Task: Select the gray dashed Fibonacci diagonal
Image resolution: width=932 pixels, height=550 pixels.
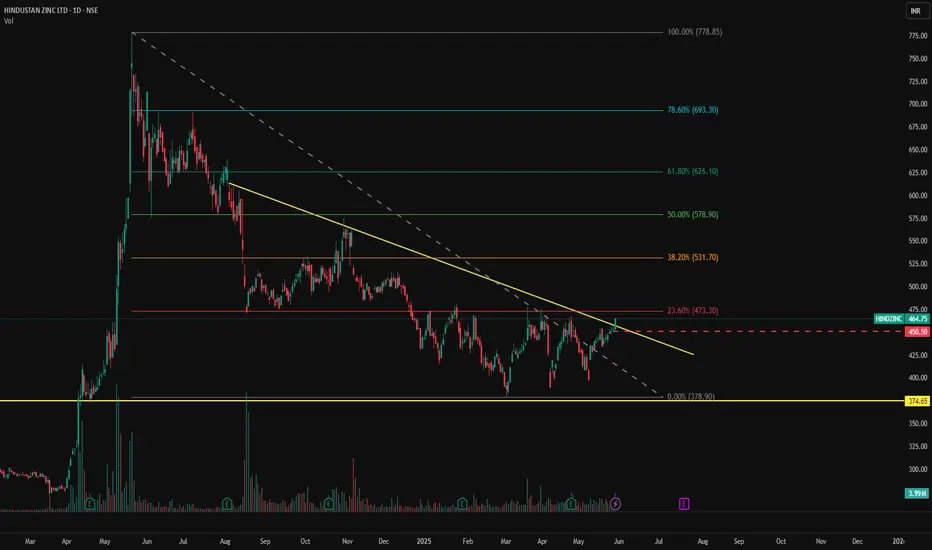Action: pos(397,214)
